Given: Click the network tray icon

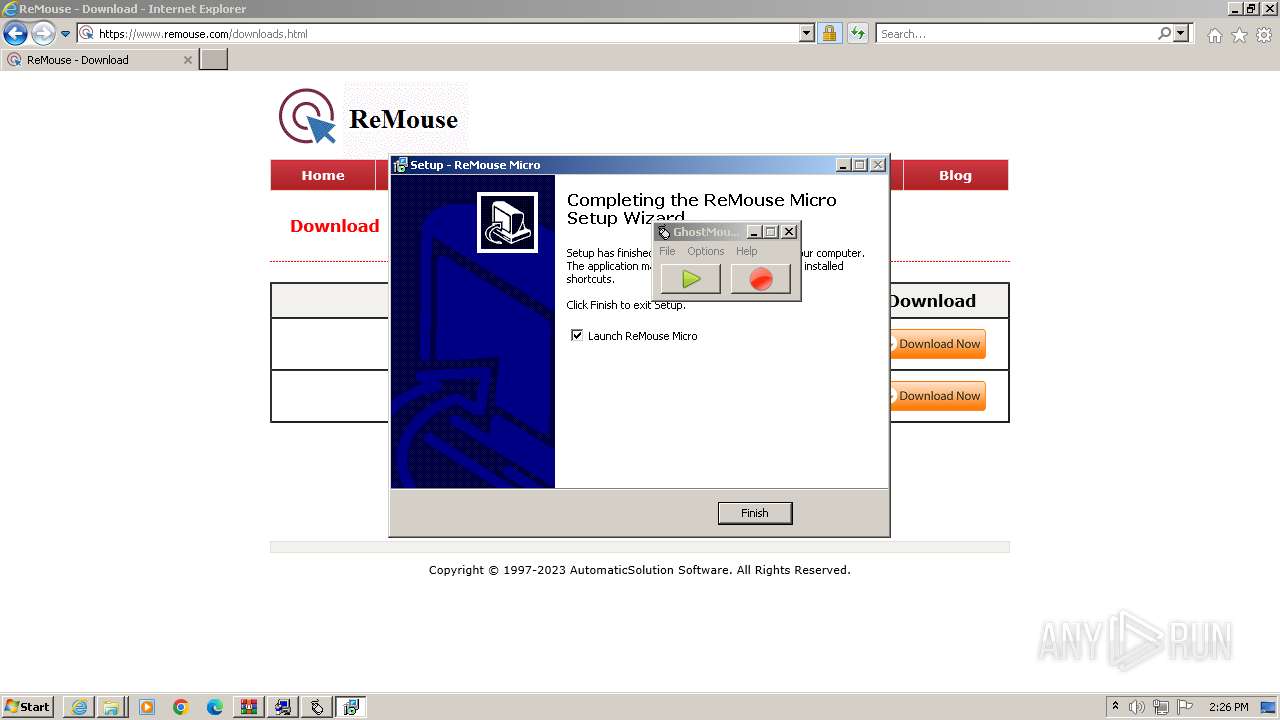Looking at the screenshot, I should 1161,707.
